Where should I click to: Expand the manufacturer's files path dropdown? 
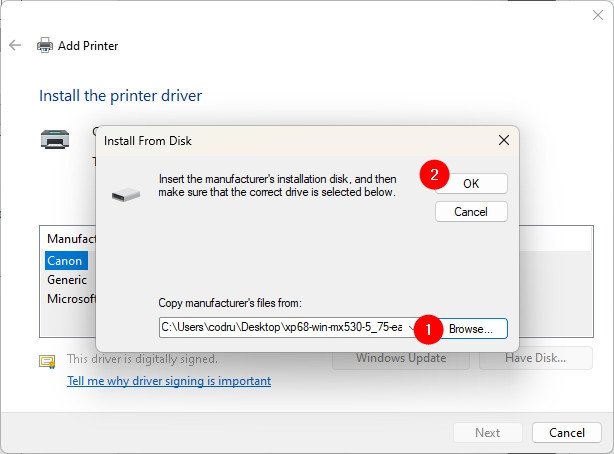coord(412,327)
